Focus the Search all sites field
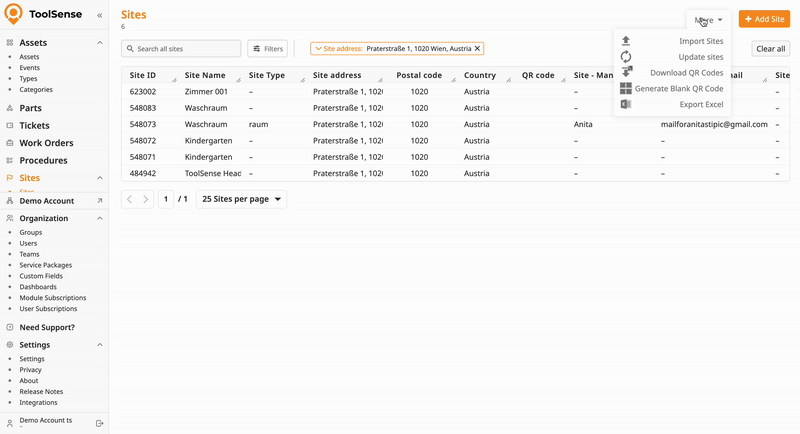The height and width of the screenshot is (434, 800). pos(181,48)
